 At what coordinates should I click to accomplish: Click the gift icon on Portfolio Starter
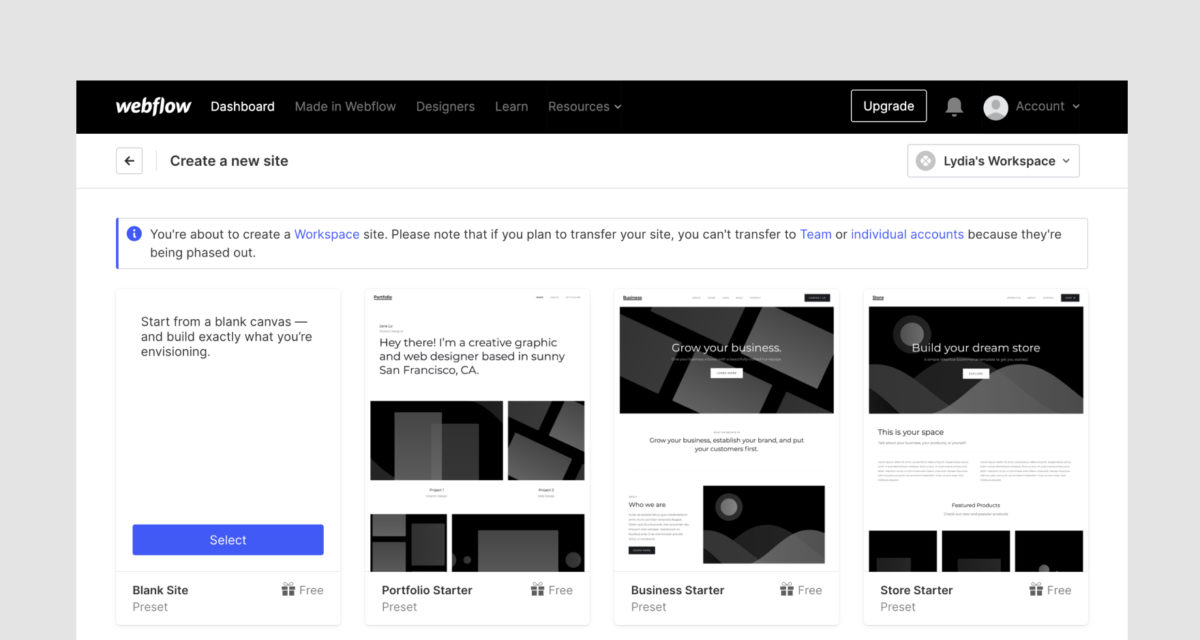[537, 590]
